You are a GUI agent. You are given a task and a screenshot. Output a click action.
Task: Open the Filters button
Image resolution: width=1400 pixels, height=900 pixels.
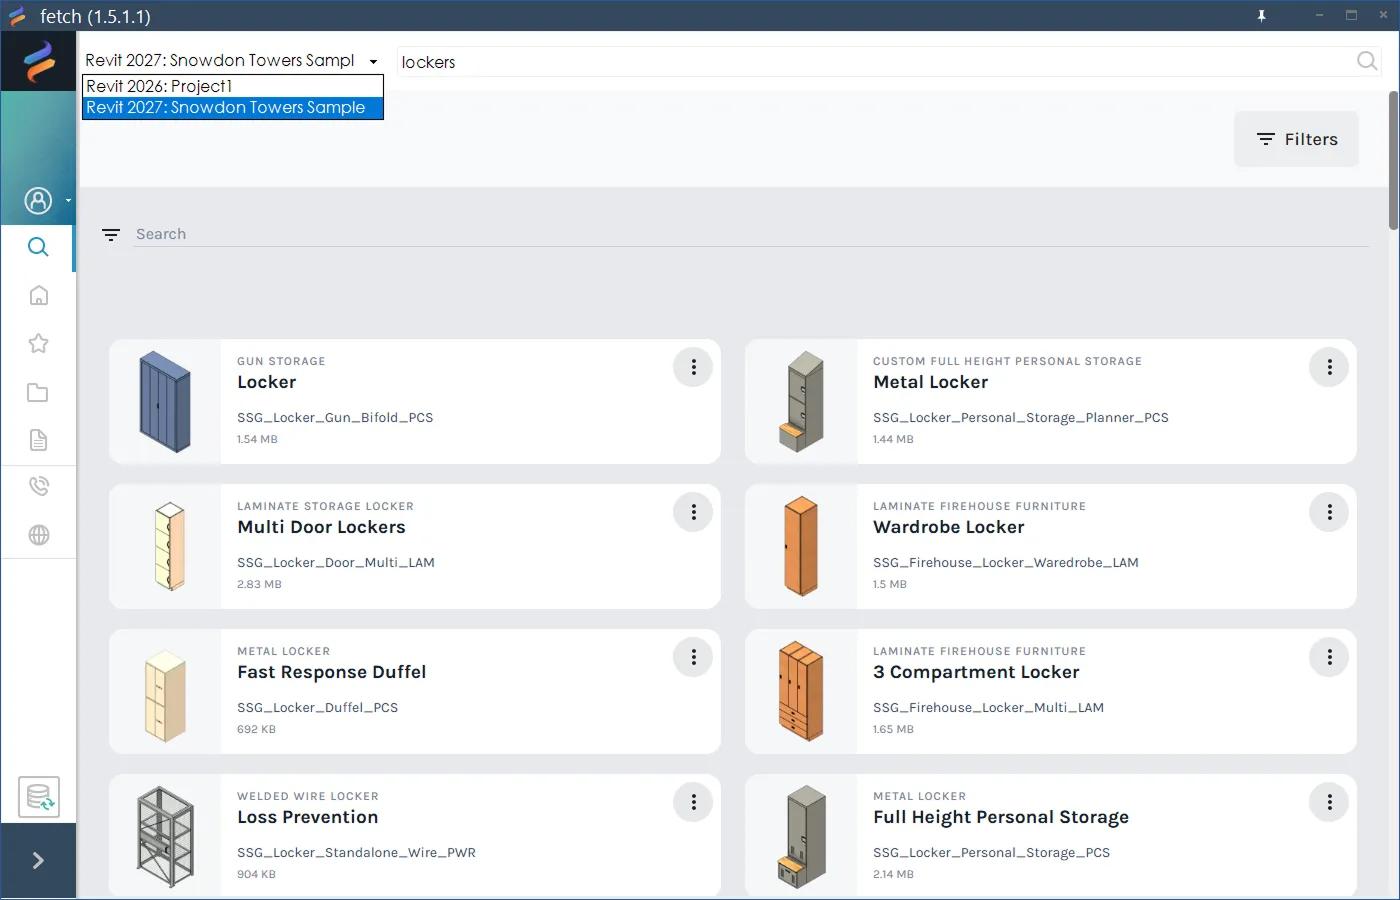point(1296,139)
